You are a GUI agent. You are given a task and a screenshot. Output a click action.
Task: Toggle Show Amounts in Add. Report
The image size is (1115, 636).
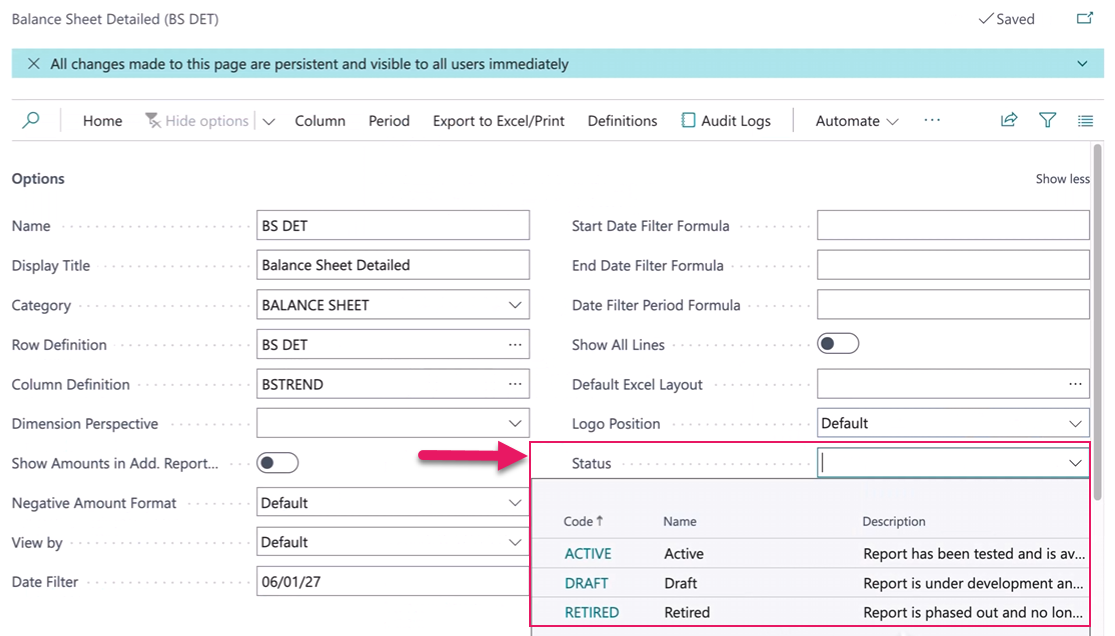(277, 462)
